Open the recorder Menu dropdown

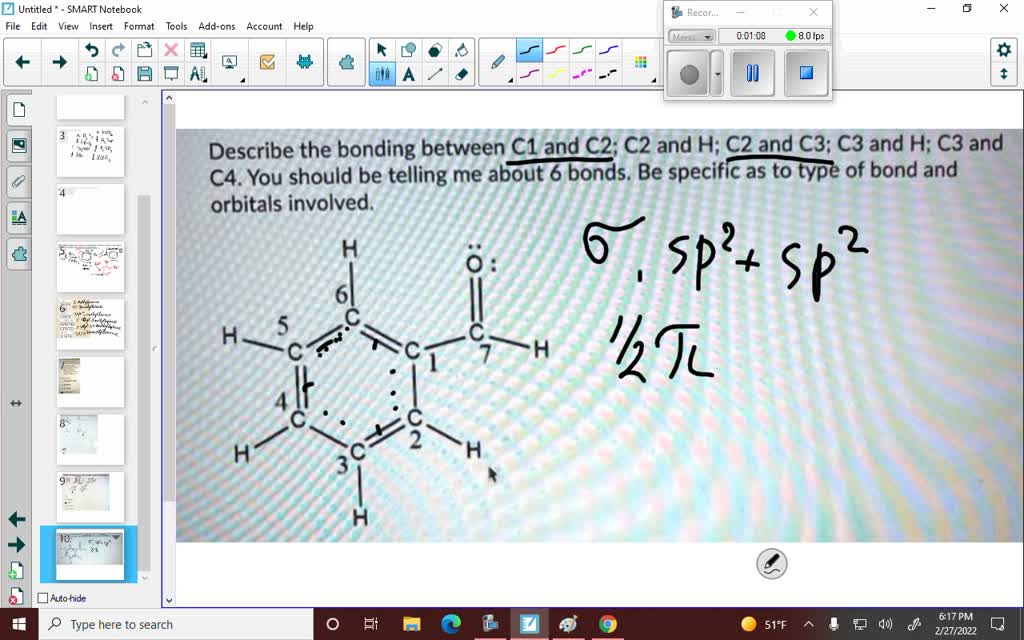point(692,36)
